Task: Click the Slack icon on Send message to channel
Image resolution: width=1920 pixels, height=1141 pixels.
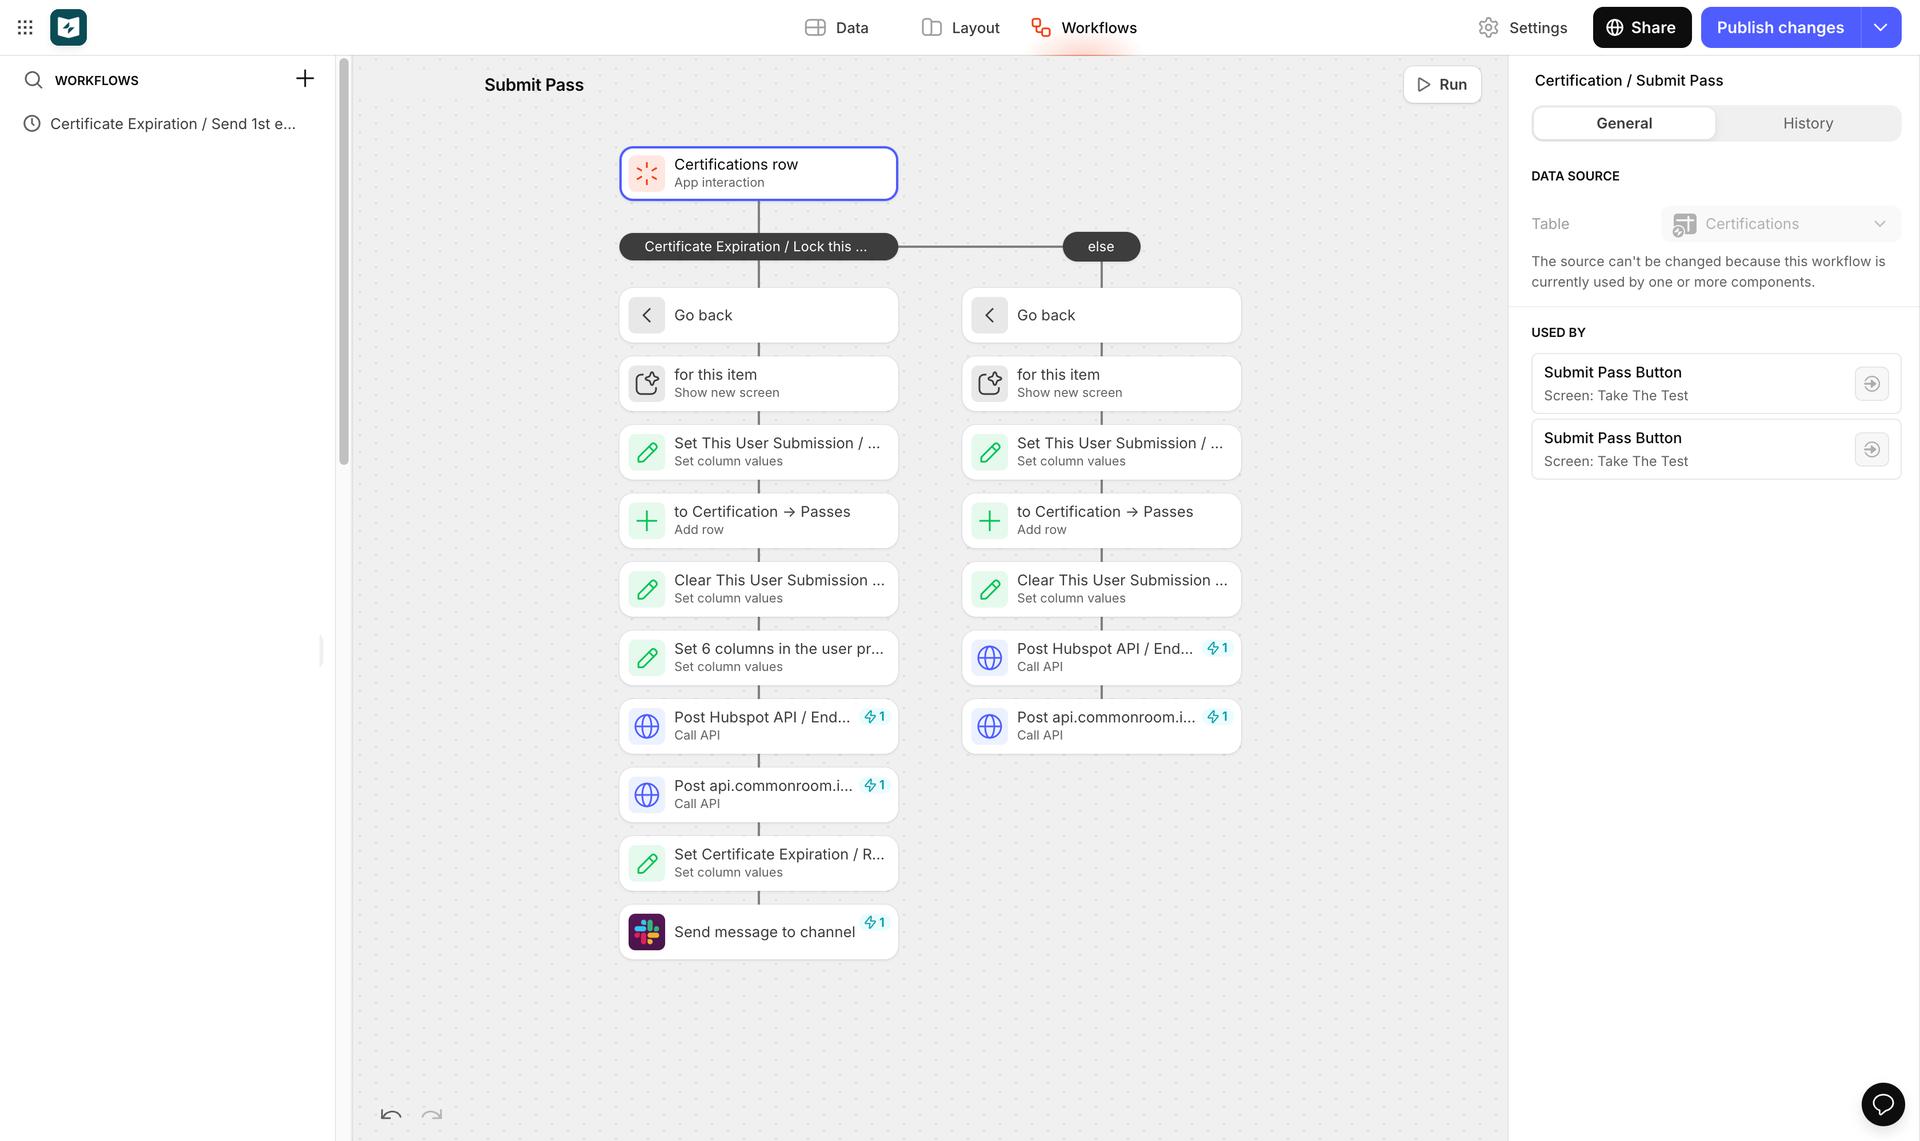Action: (x=646, y=931)
